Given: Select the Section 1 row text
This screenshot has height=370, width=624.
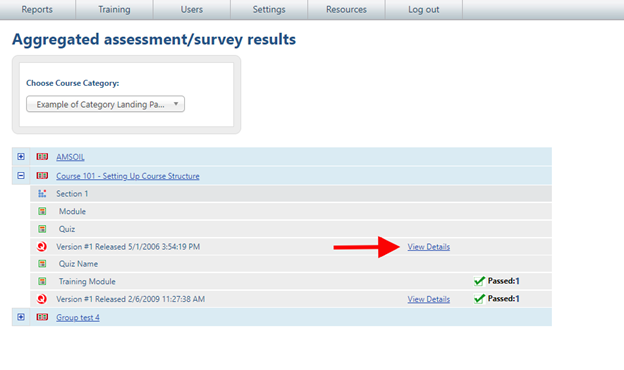Looking at the screenshot, I should click(x=72, y=194).
